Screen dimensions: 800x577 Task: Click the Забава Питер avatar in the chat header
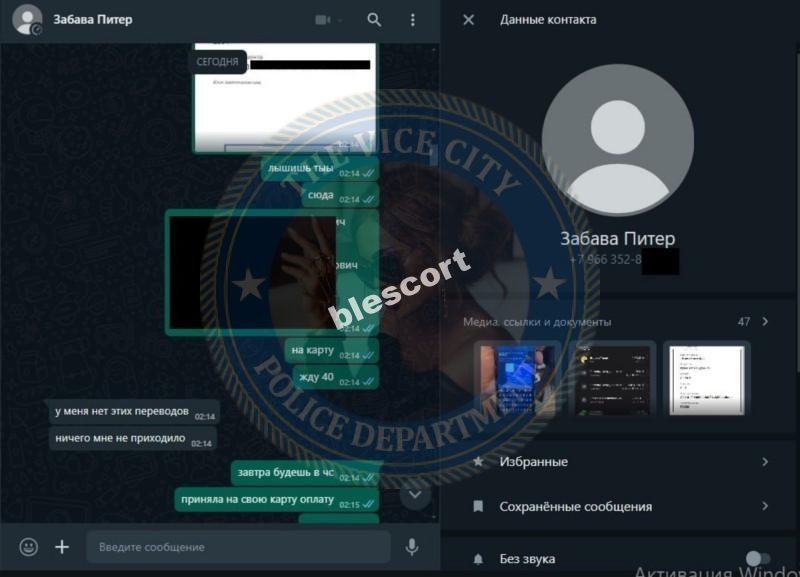[27, 20]
